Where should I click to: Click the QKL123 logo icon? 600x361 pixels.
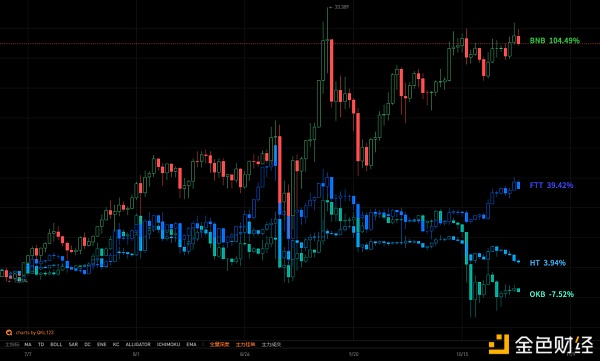pyautogui.click(x=9, y=333)
